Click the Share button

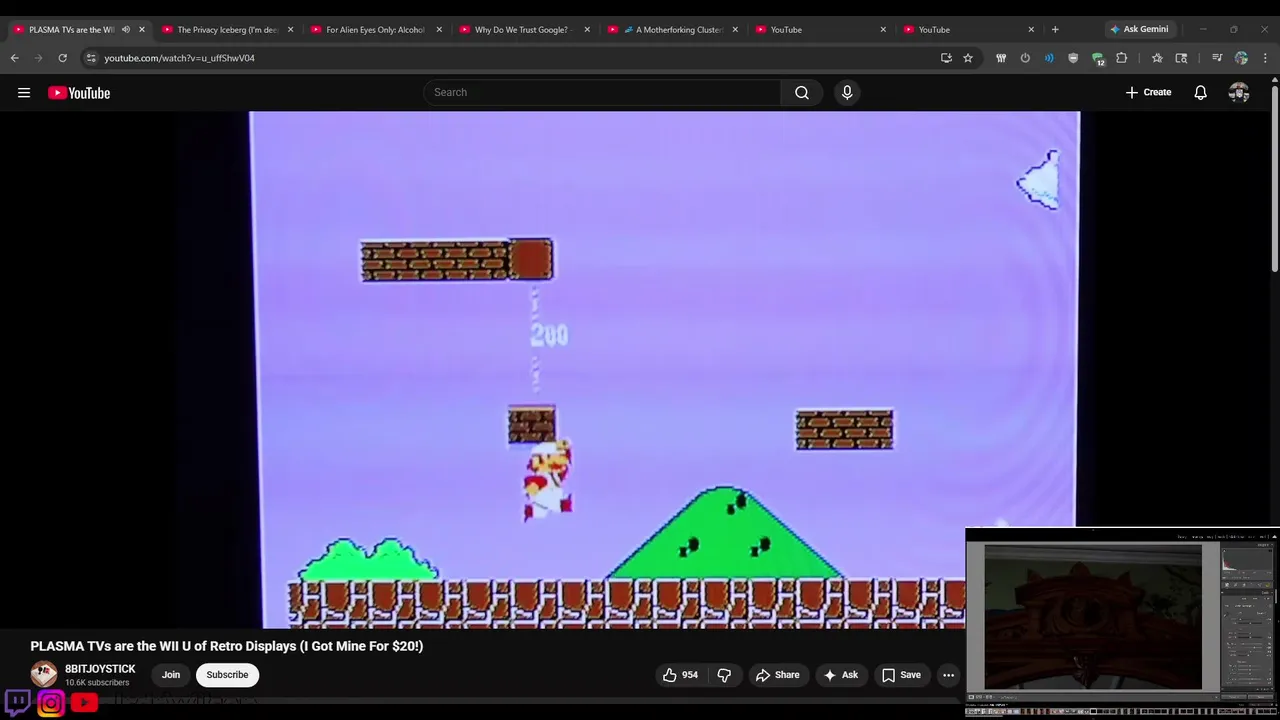pyautogui.click(x=777, y=675)
